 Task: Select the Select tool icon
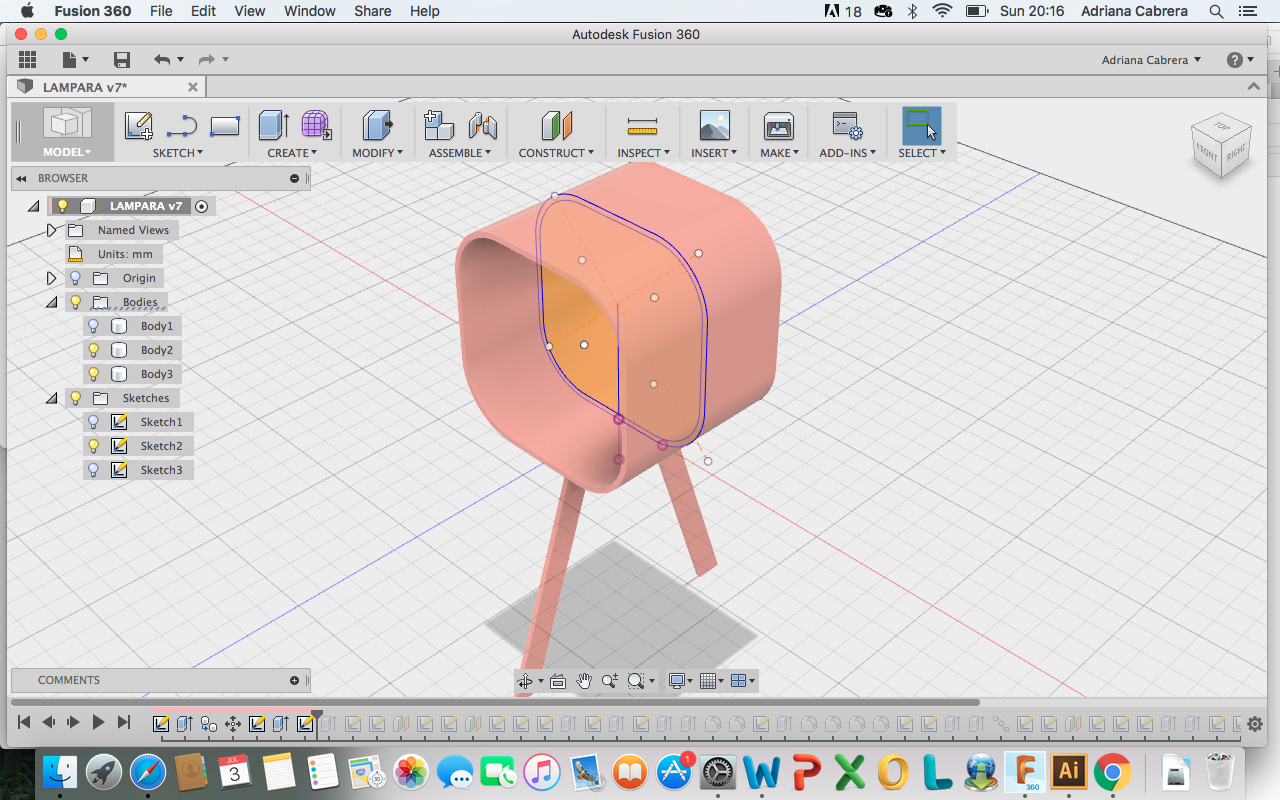(x=921, y=126)
